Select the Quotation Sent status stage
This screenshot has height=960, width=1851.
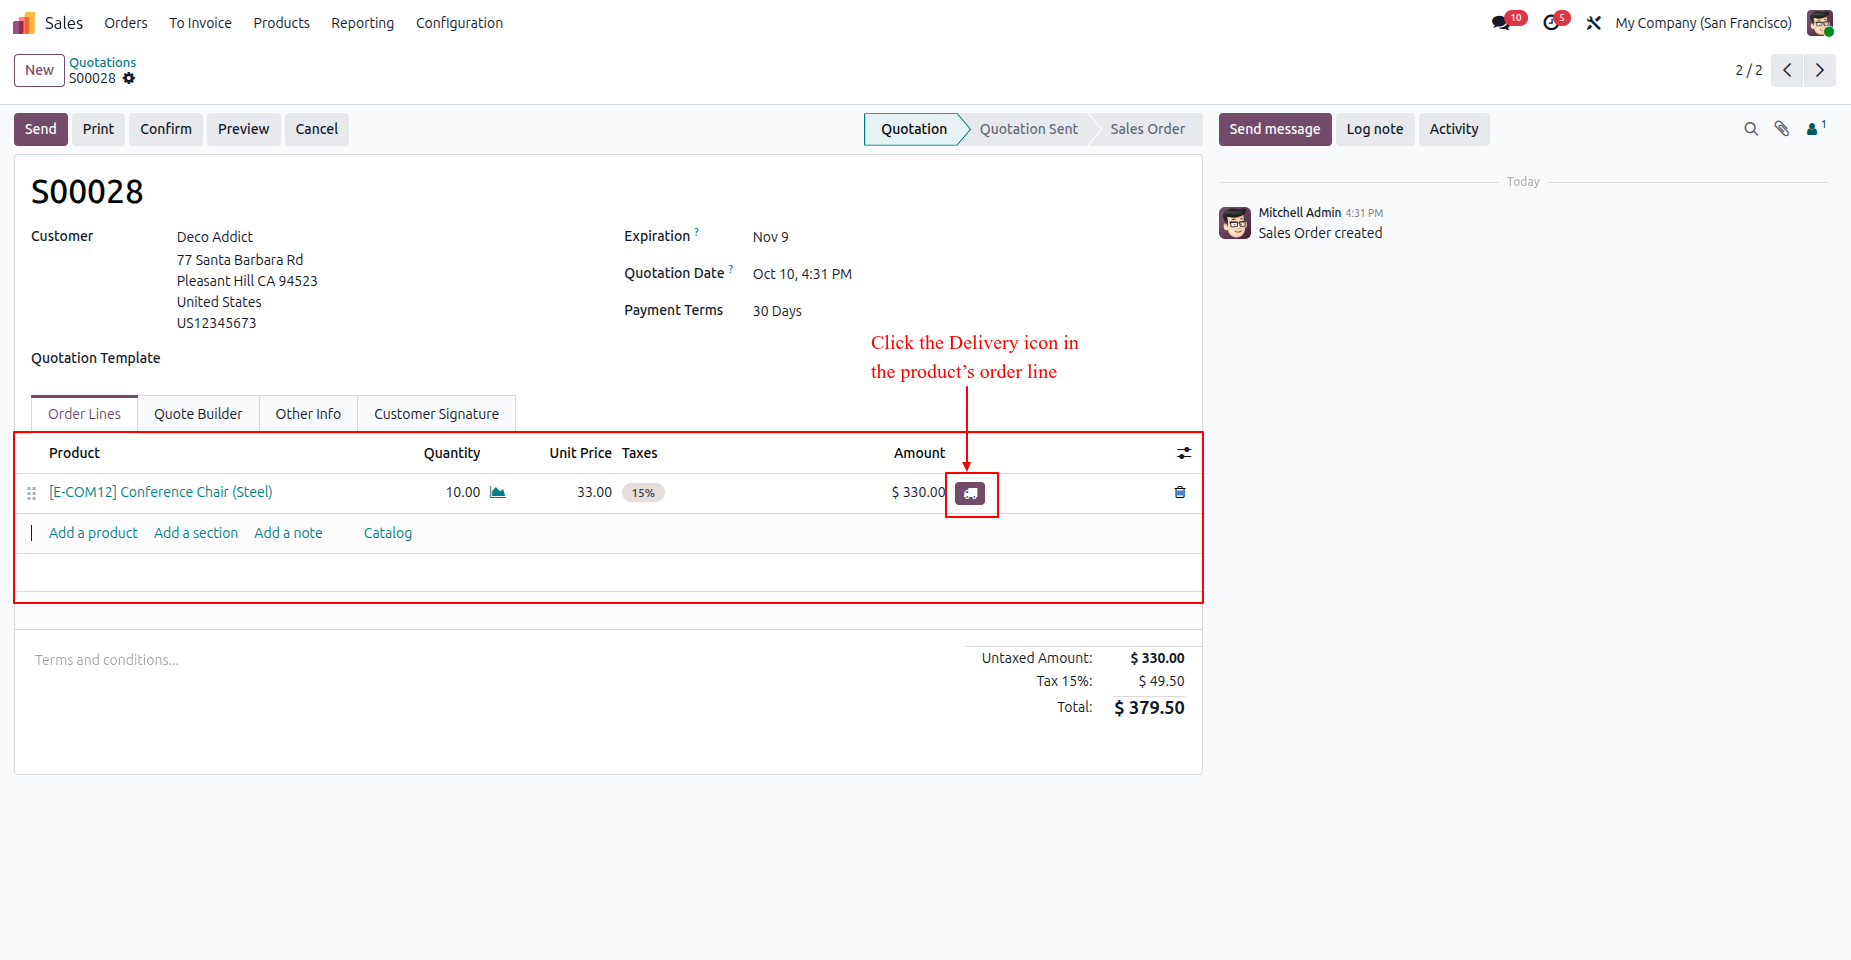1029,129
